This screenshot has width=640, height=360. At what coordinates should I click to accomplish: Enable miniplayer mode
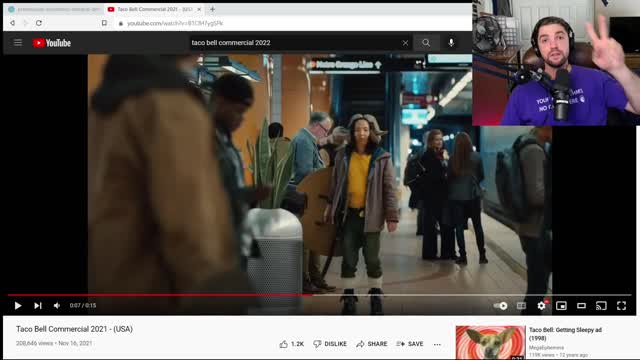click(561, 305)
